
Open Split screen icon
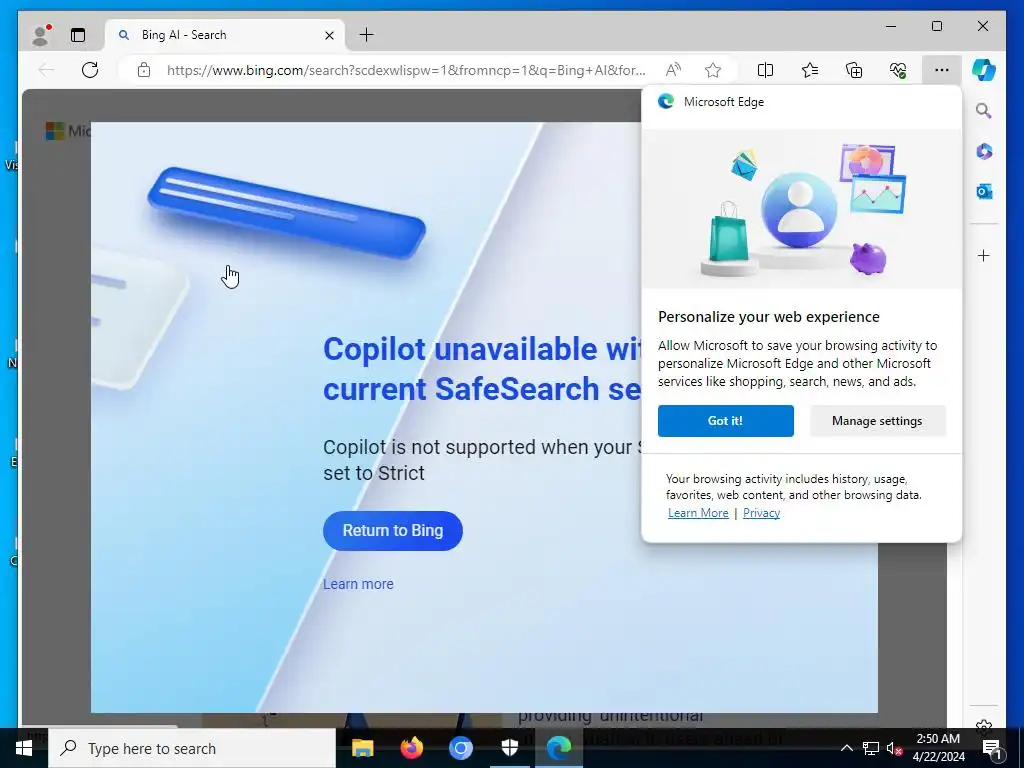(765, 70)
